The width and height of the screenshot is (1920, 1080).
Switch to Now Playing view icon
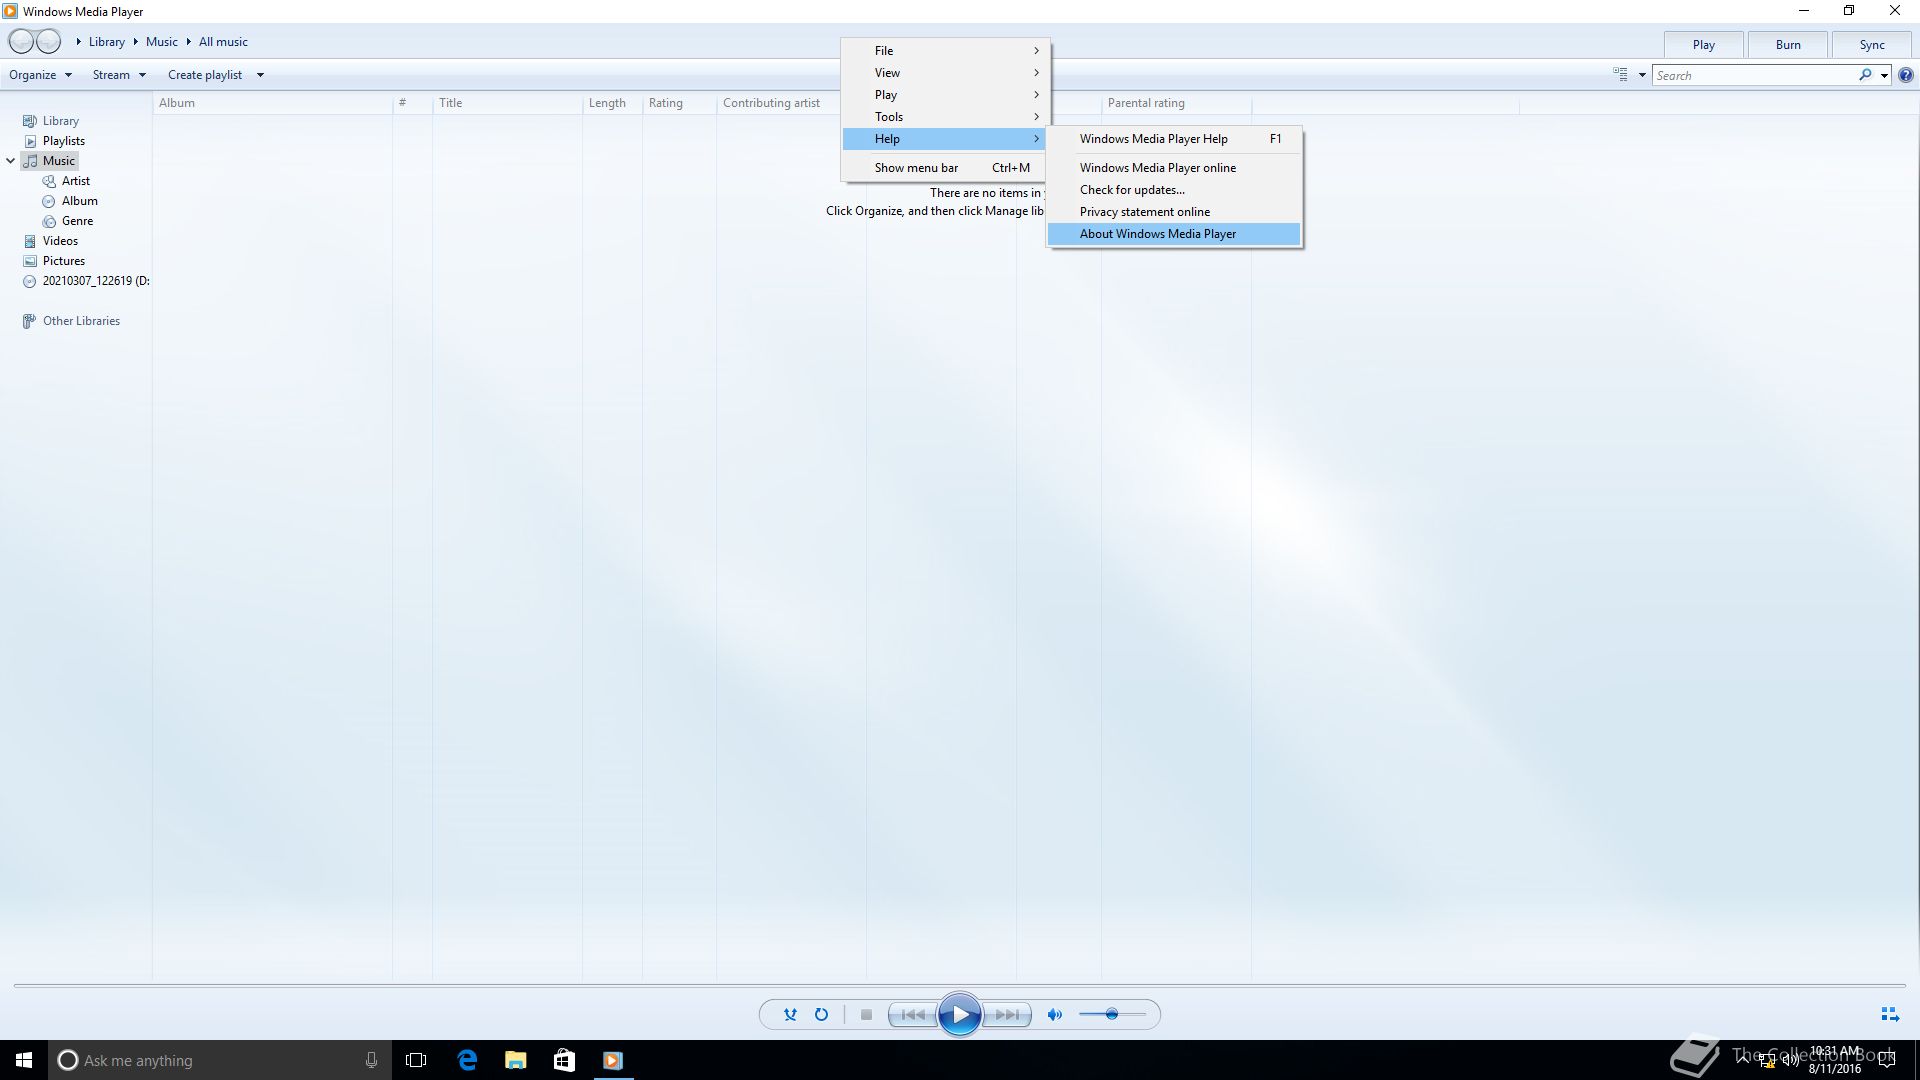(x=1889, y=1014)
